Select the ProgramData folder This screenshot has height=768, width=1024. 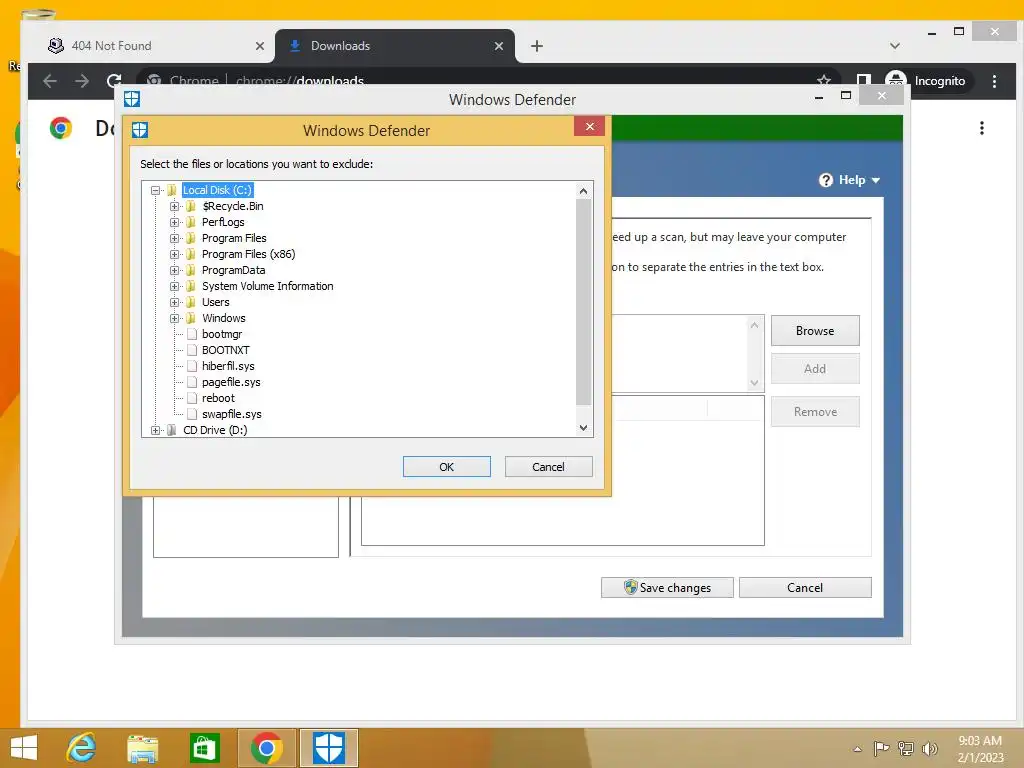233,270
